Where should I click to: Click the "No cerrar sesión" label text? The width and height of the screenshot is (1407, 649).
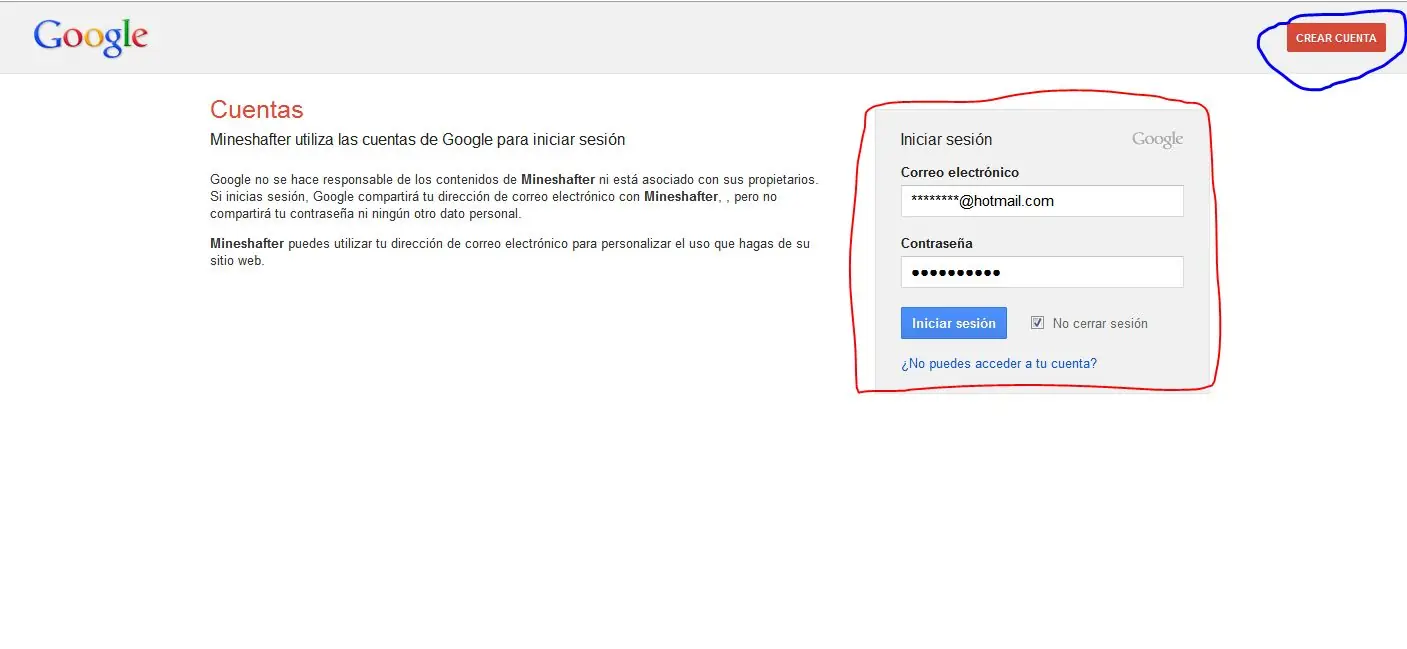pyautogui.click(x=1100, y=324)
